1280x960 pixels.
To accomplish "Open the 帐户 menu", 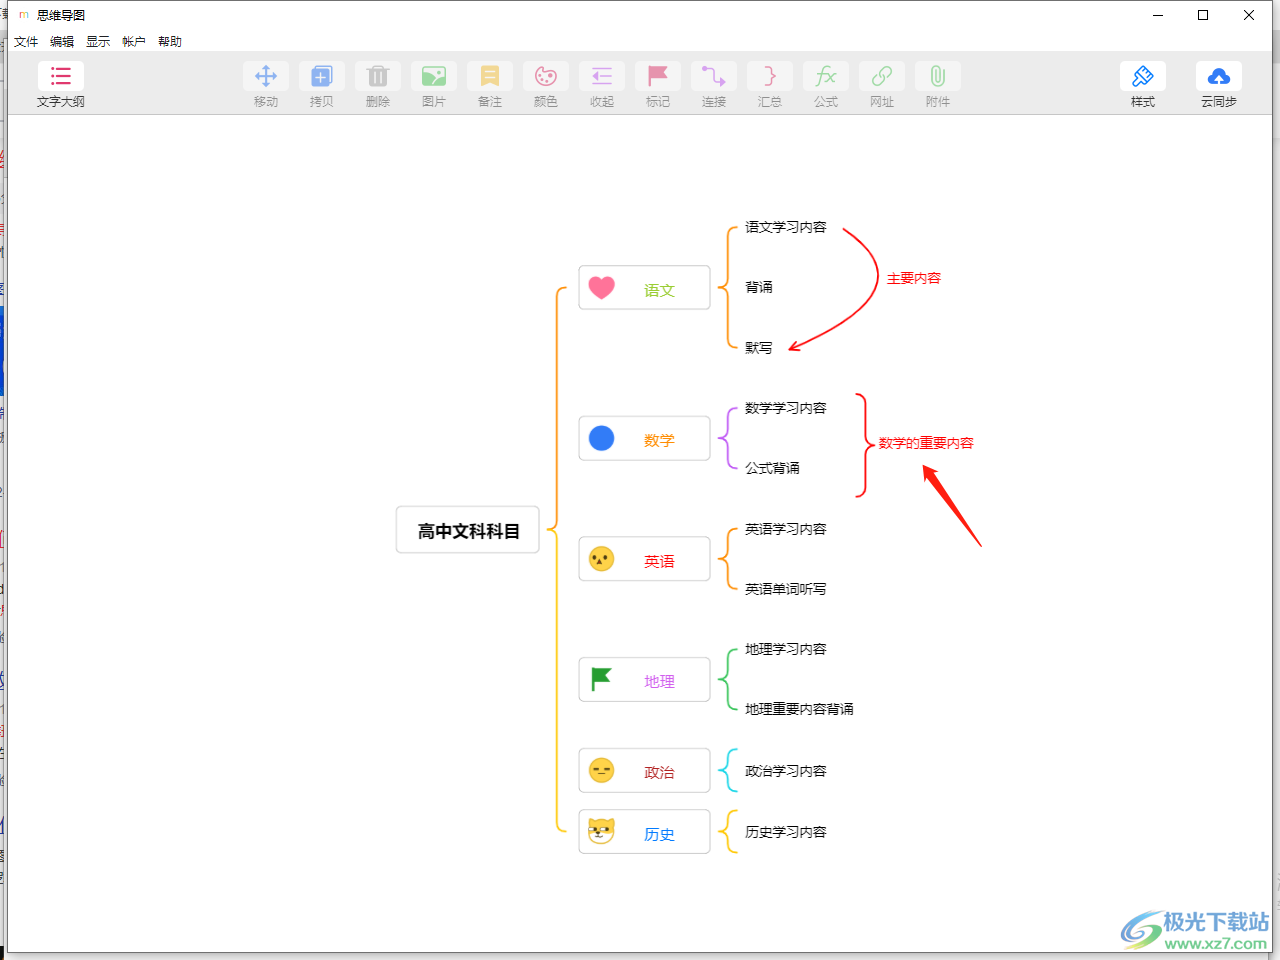I will (x=134, y=41).
